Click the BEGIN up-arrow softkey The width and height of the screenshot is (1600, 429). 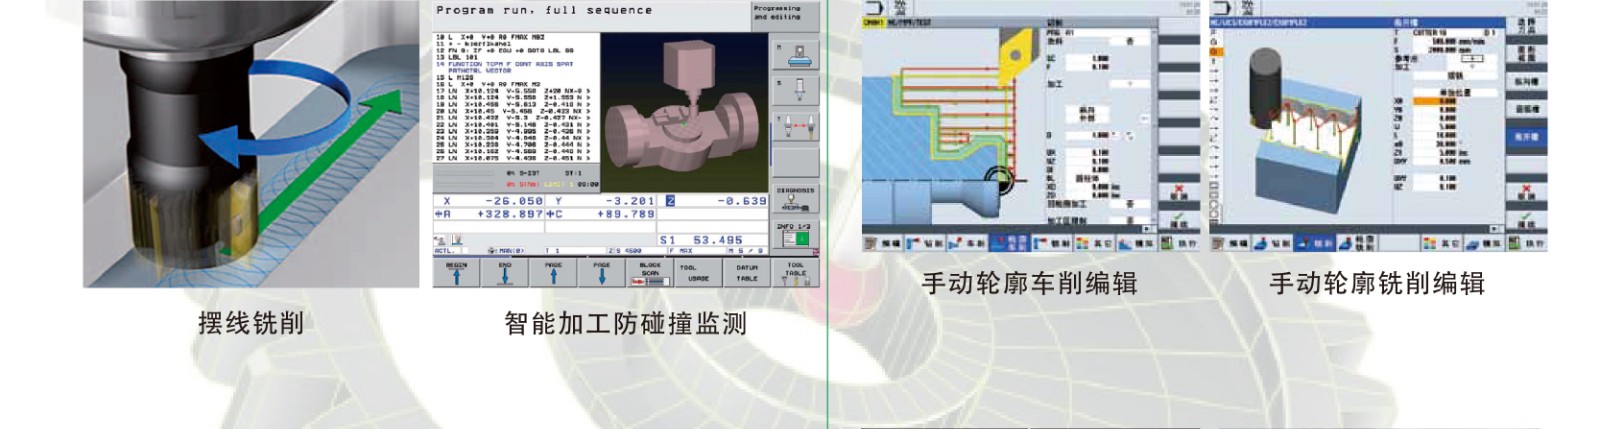click(456, 273)
